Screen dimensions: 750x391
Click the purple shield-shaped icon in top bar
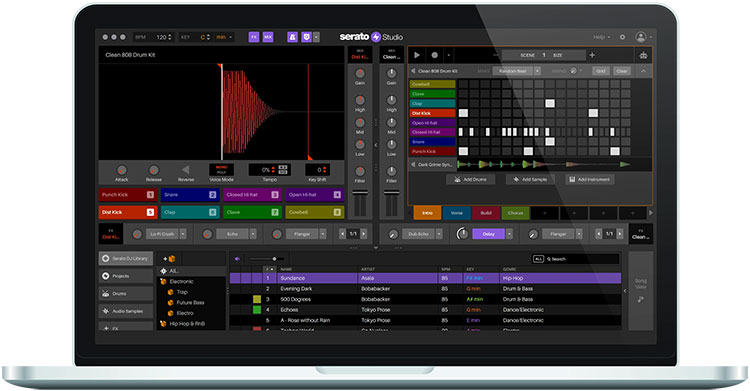coord(306,37)
